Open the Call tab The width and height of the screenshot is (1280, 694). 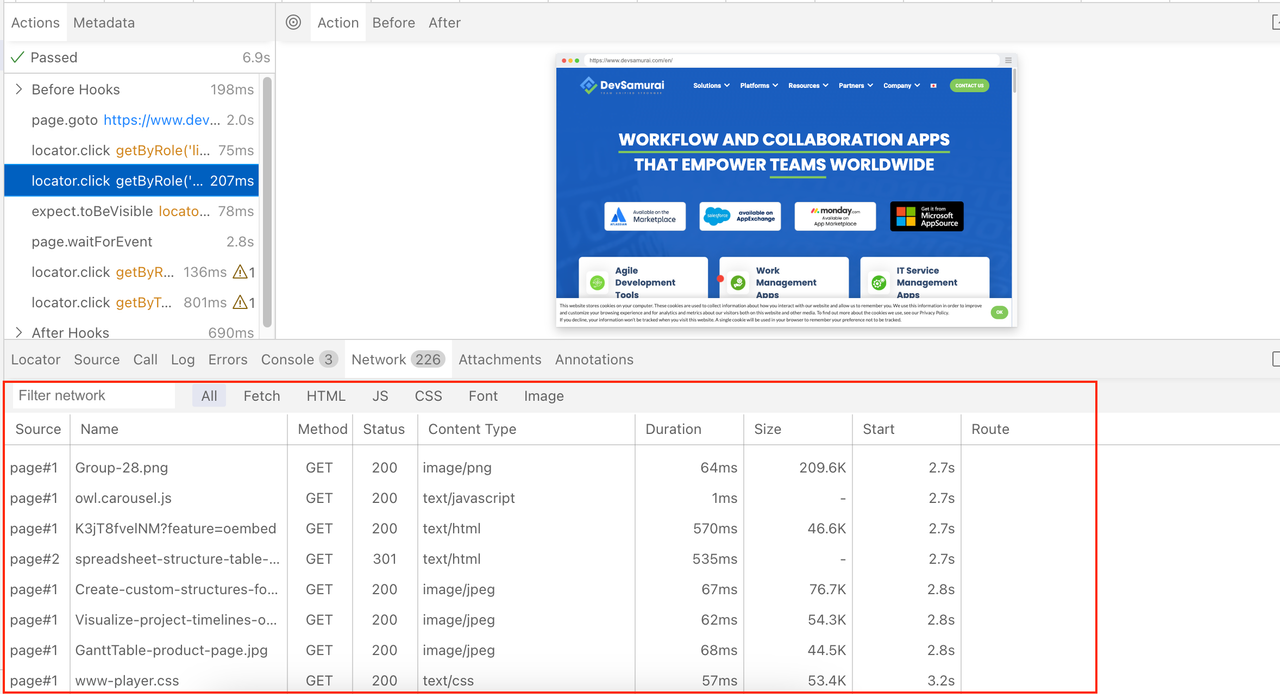pos(145,359)
